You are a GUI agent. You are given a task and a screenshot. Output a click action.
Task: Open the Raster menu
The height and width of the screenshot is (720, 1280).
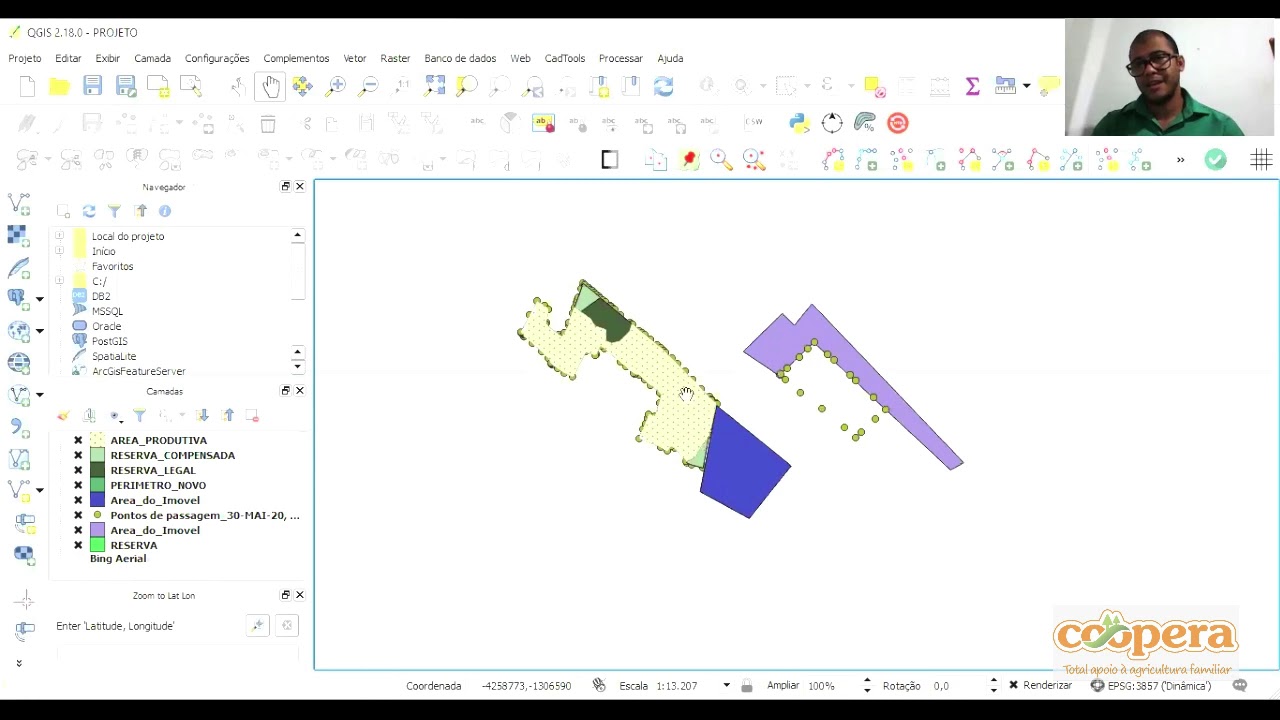click(395, 58)
